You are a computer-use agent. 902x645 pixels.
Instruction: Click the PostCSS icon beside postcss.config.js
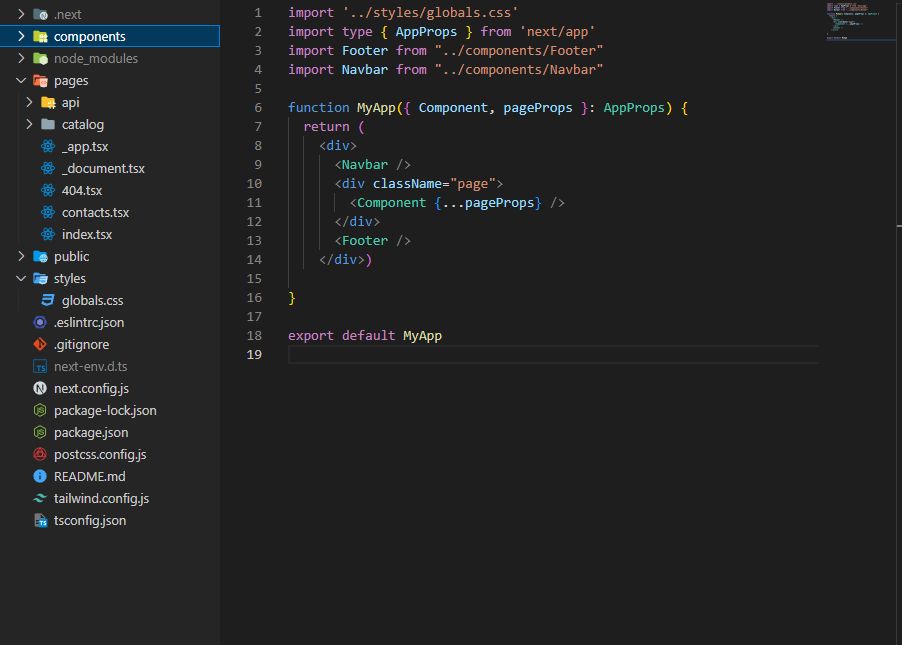[40, 454]
